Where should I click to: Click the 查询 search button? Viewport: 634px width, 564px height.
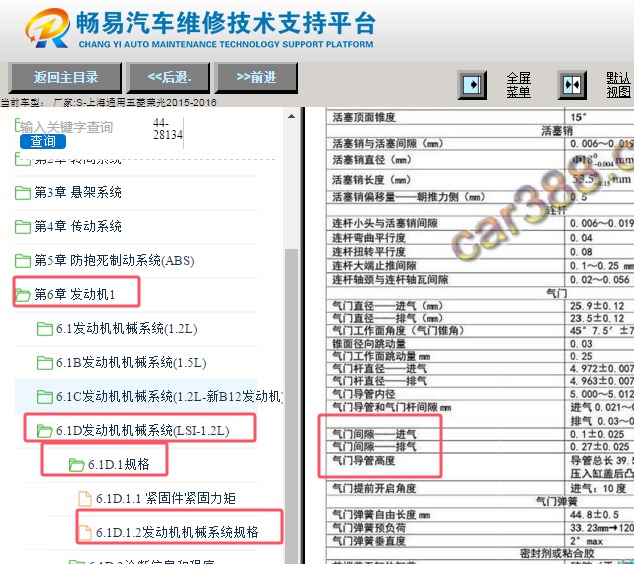point(43,141)
